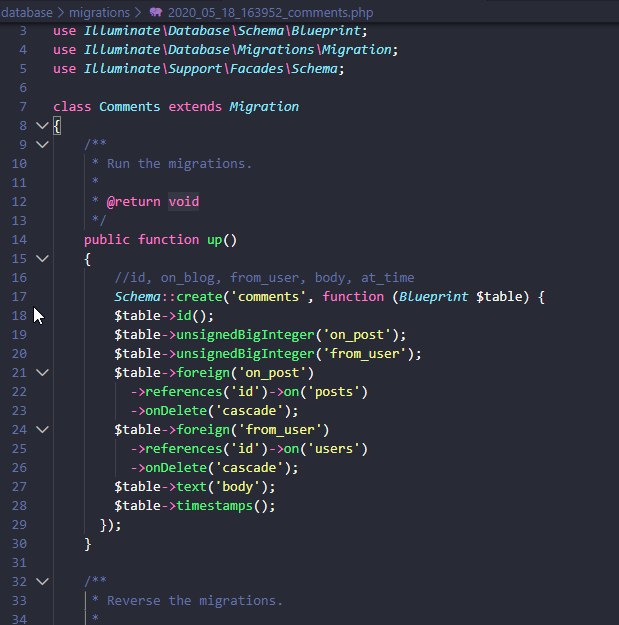
Task: Click 'Blueprint' in the line 3 use statement
Action: [326, 31]
